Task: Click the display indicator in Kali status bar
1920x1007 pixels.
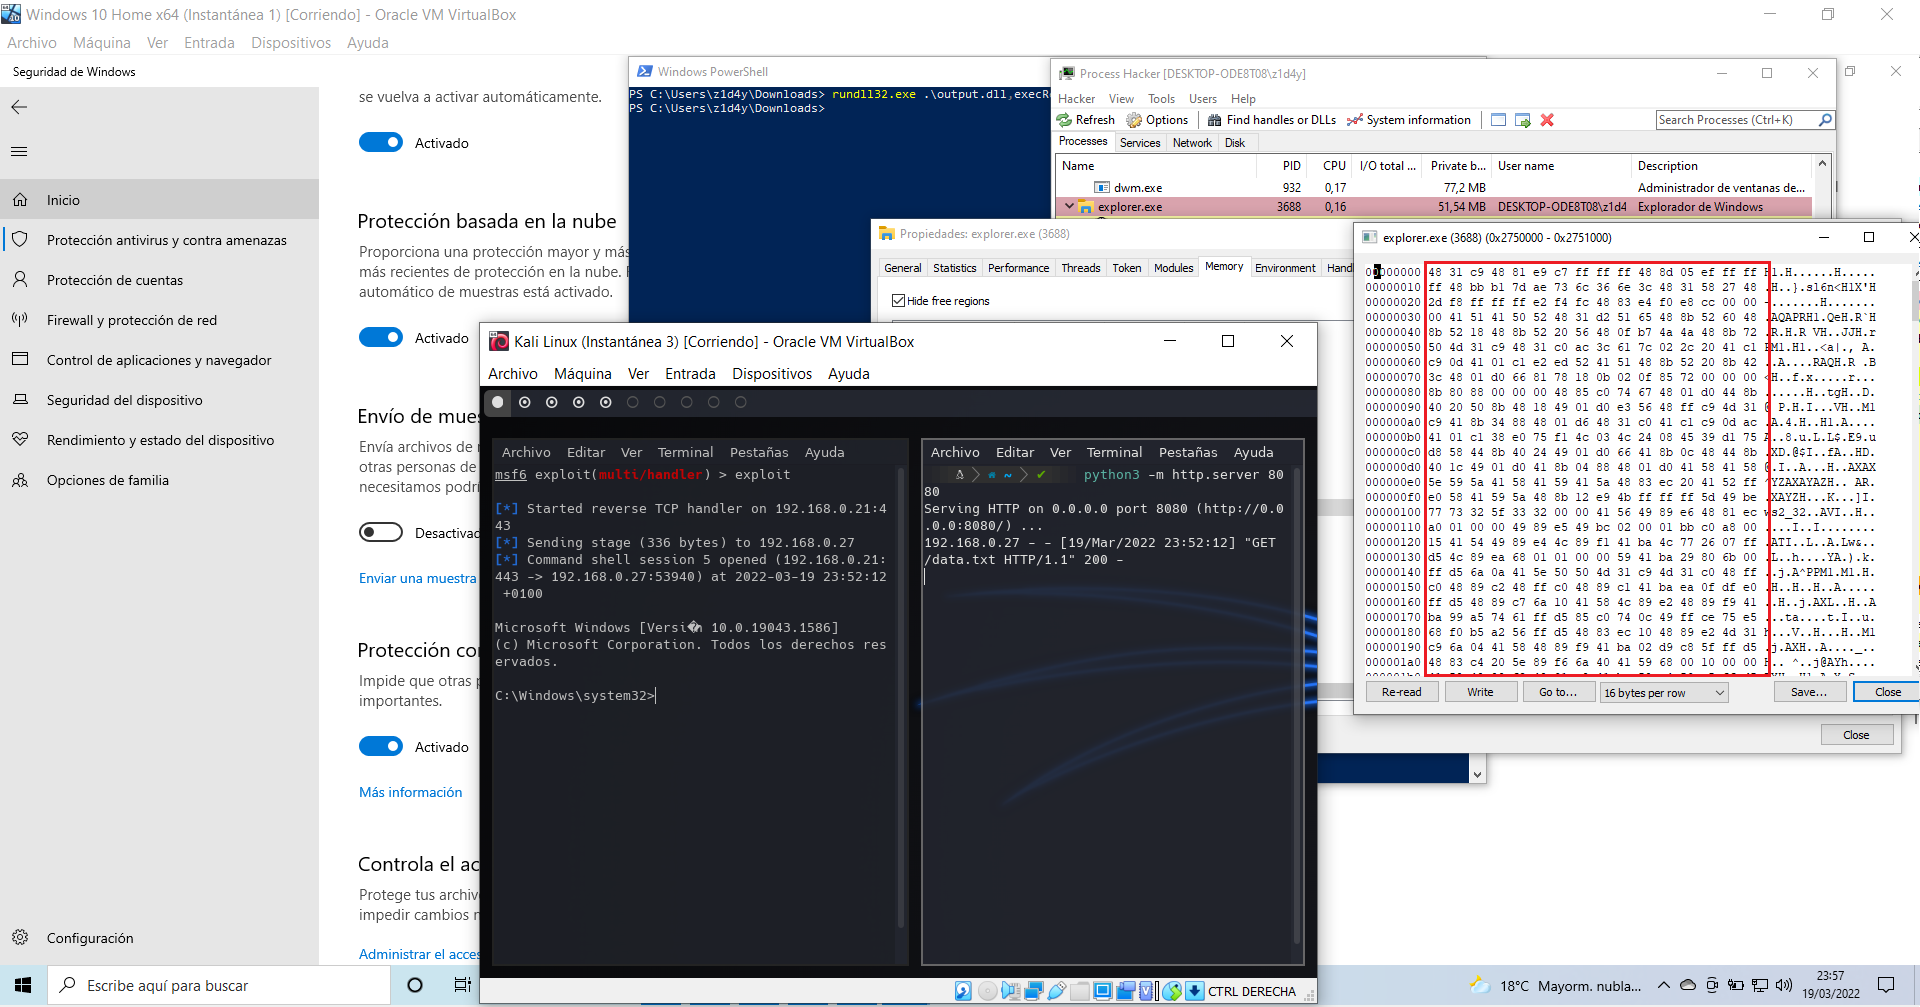Action: tap(1103, 991)
